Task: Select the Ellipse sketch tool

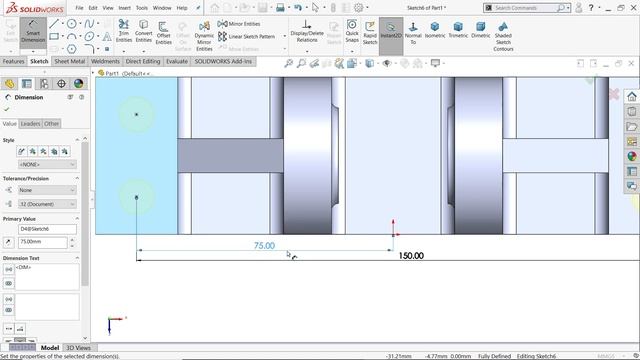Action: point(89,37)
